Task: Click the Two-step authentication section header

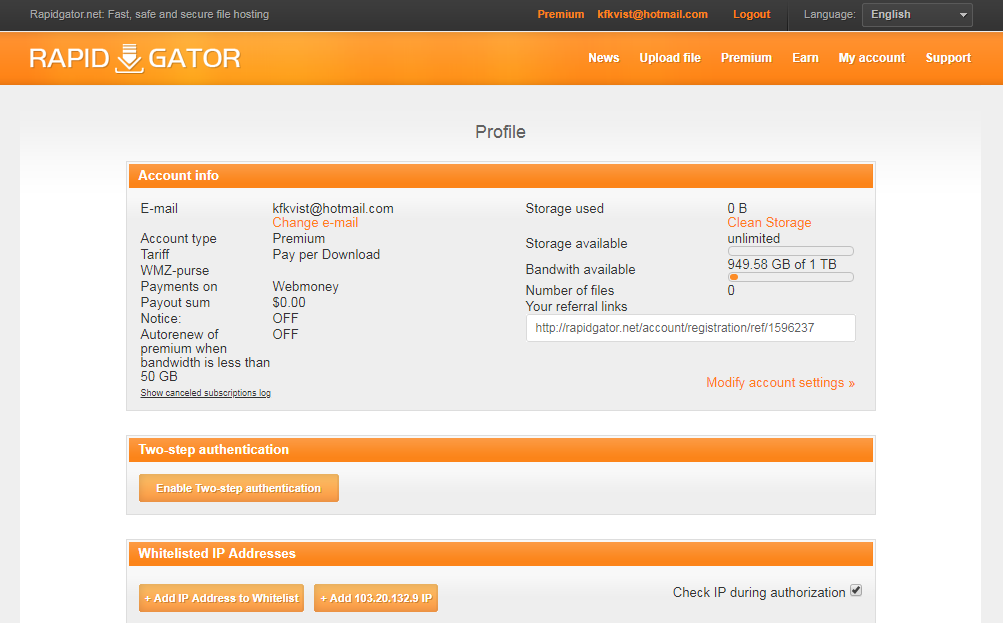Action: coord(501,450)
